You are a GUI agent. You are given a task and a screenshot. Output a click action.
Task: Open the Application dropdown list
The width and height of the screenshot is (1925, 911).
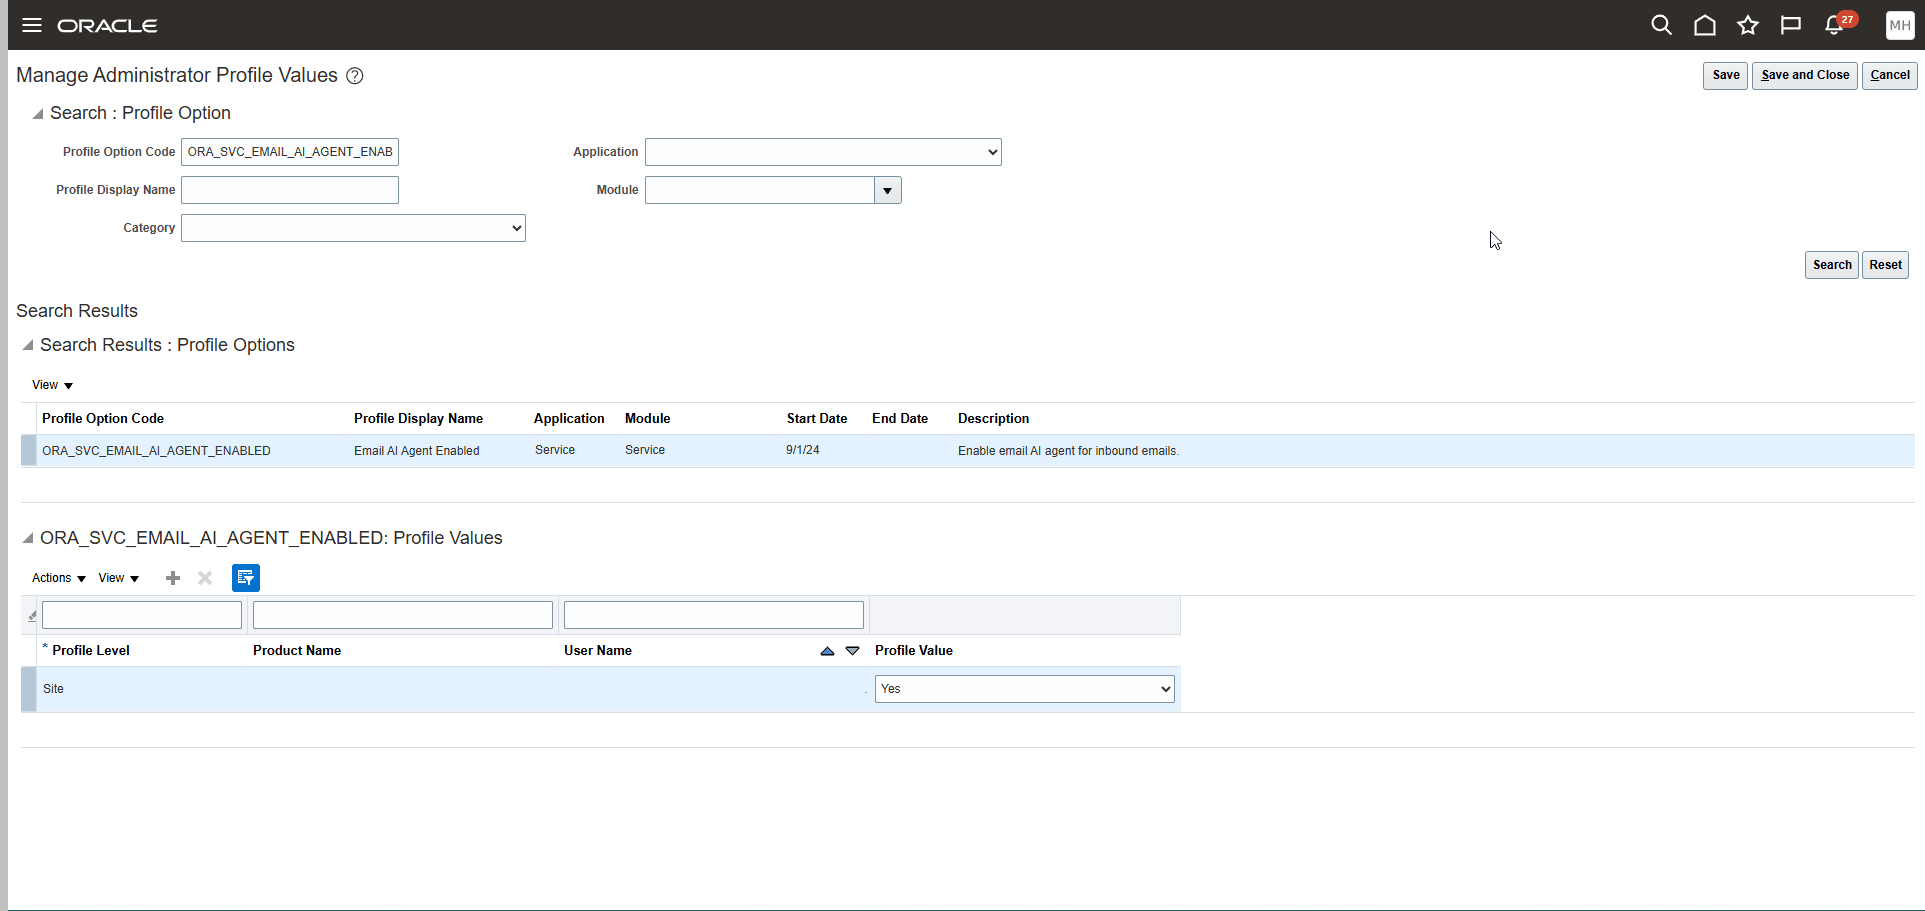(x=822, y=151)
